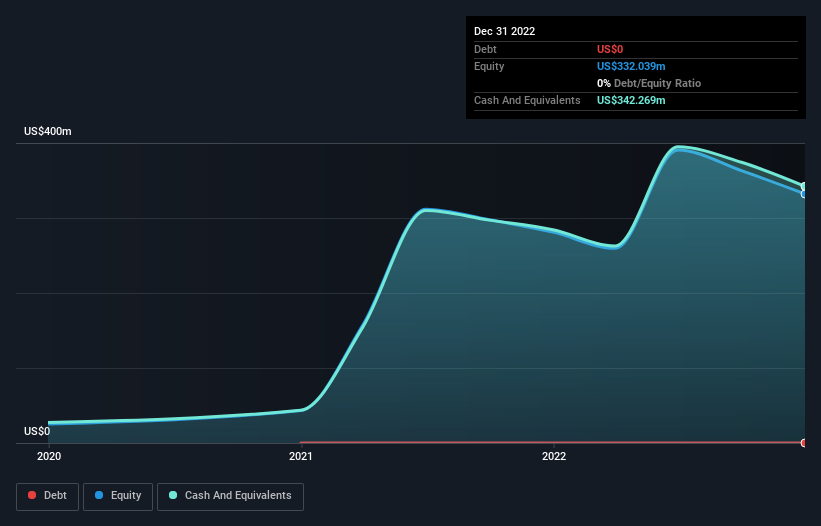Screen dimensions: 821x526
Task: Click the Dec 31 2022 tooltip date
Action: pos(504,31)
